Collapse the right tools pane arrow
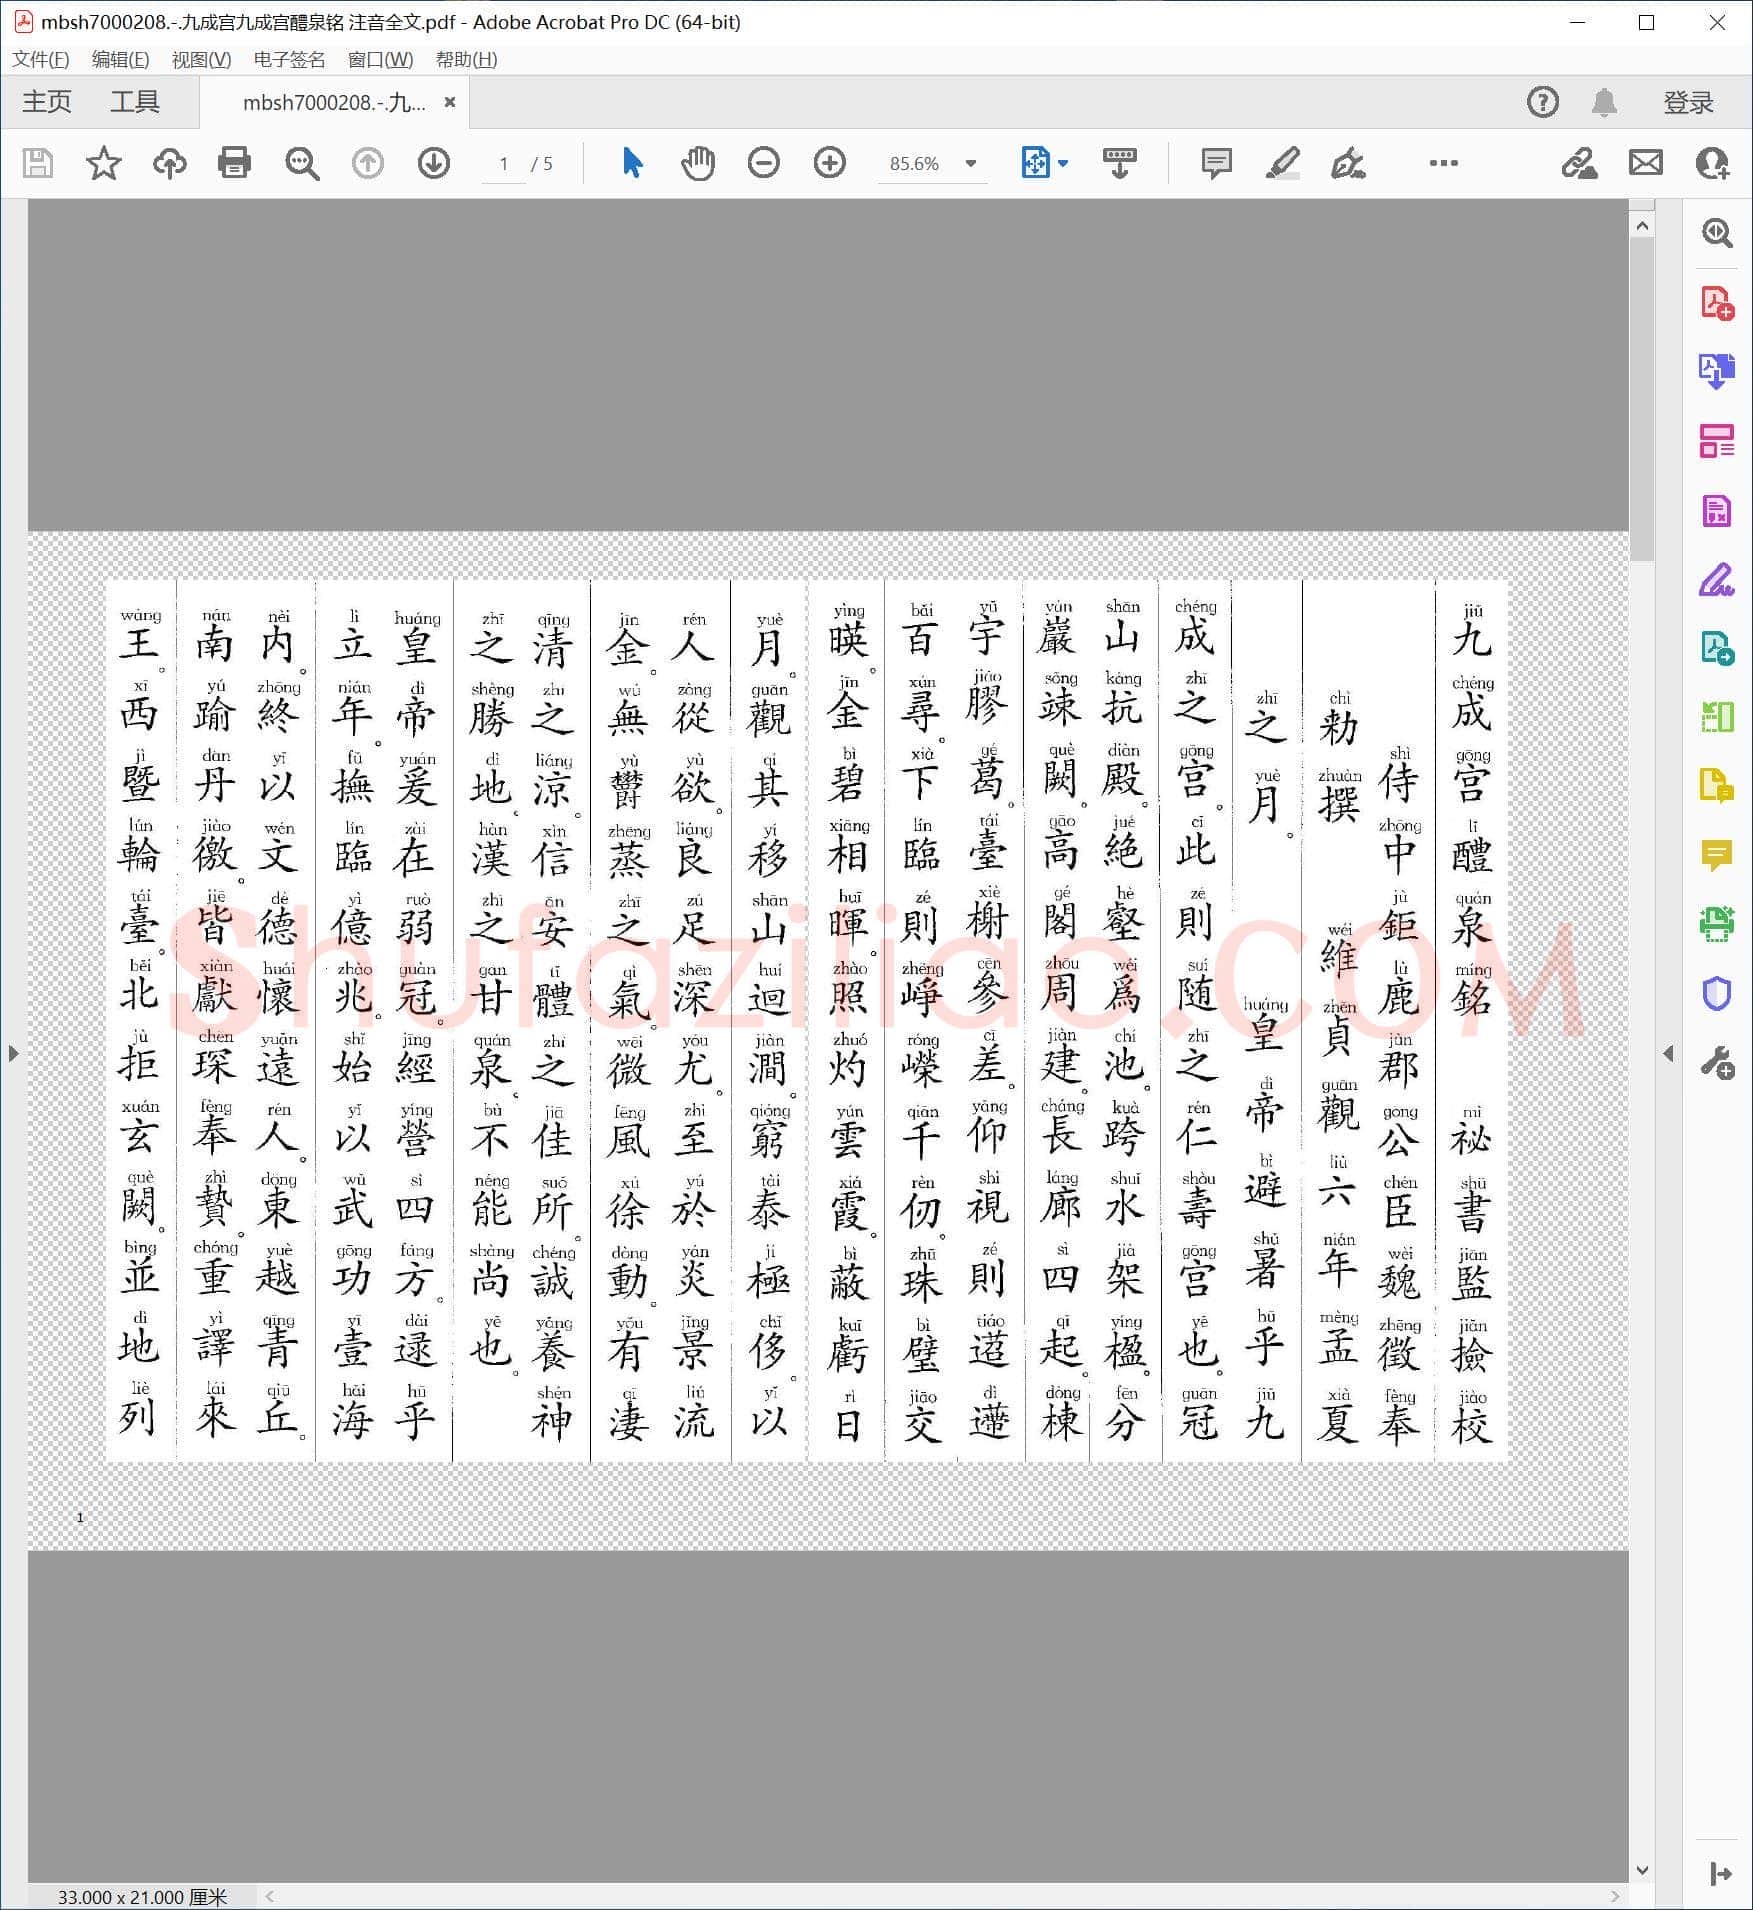 1668,1053
